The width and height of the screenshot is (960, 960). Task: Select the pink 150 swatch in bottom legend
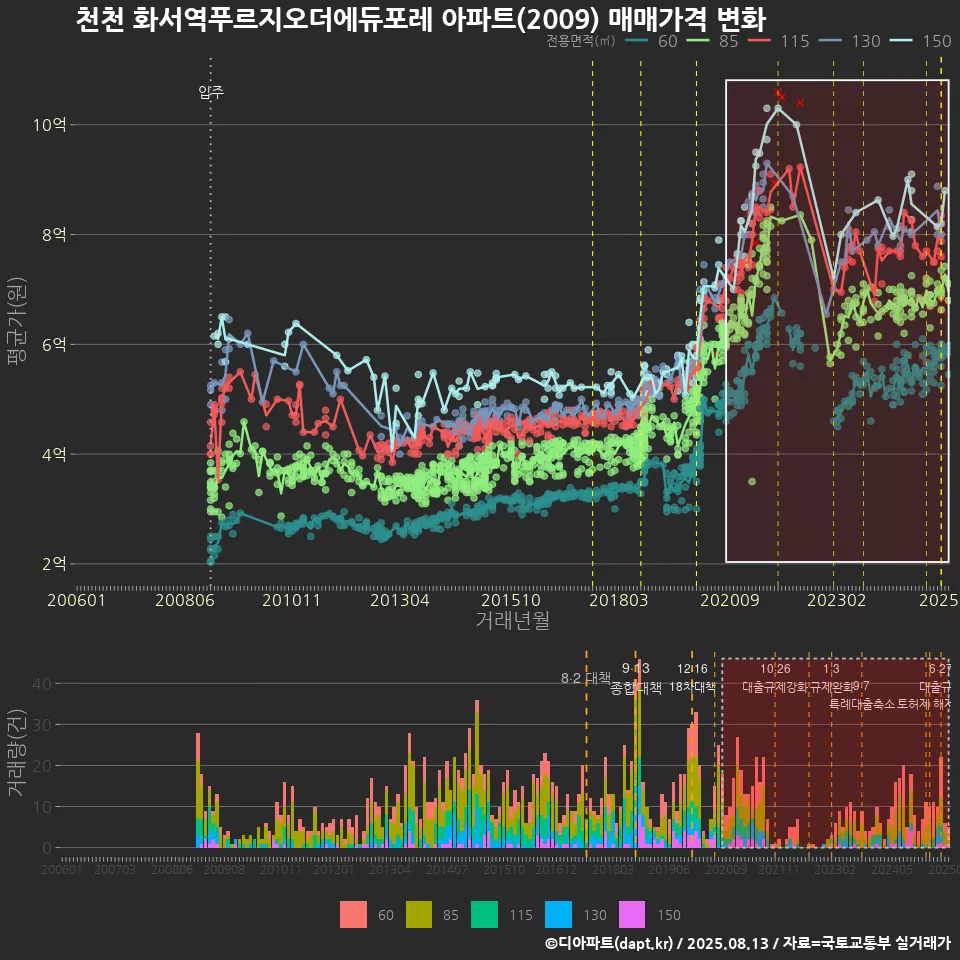pyautogui.click(x=632, y=915)
